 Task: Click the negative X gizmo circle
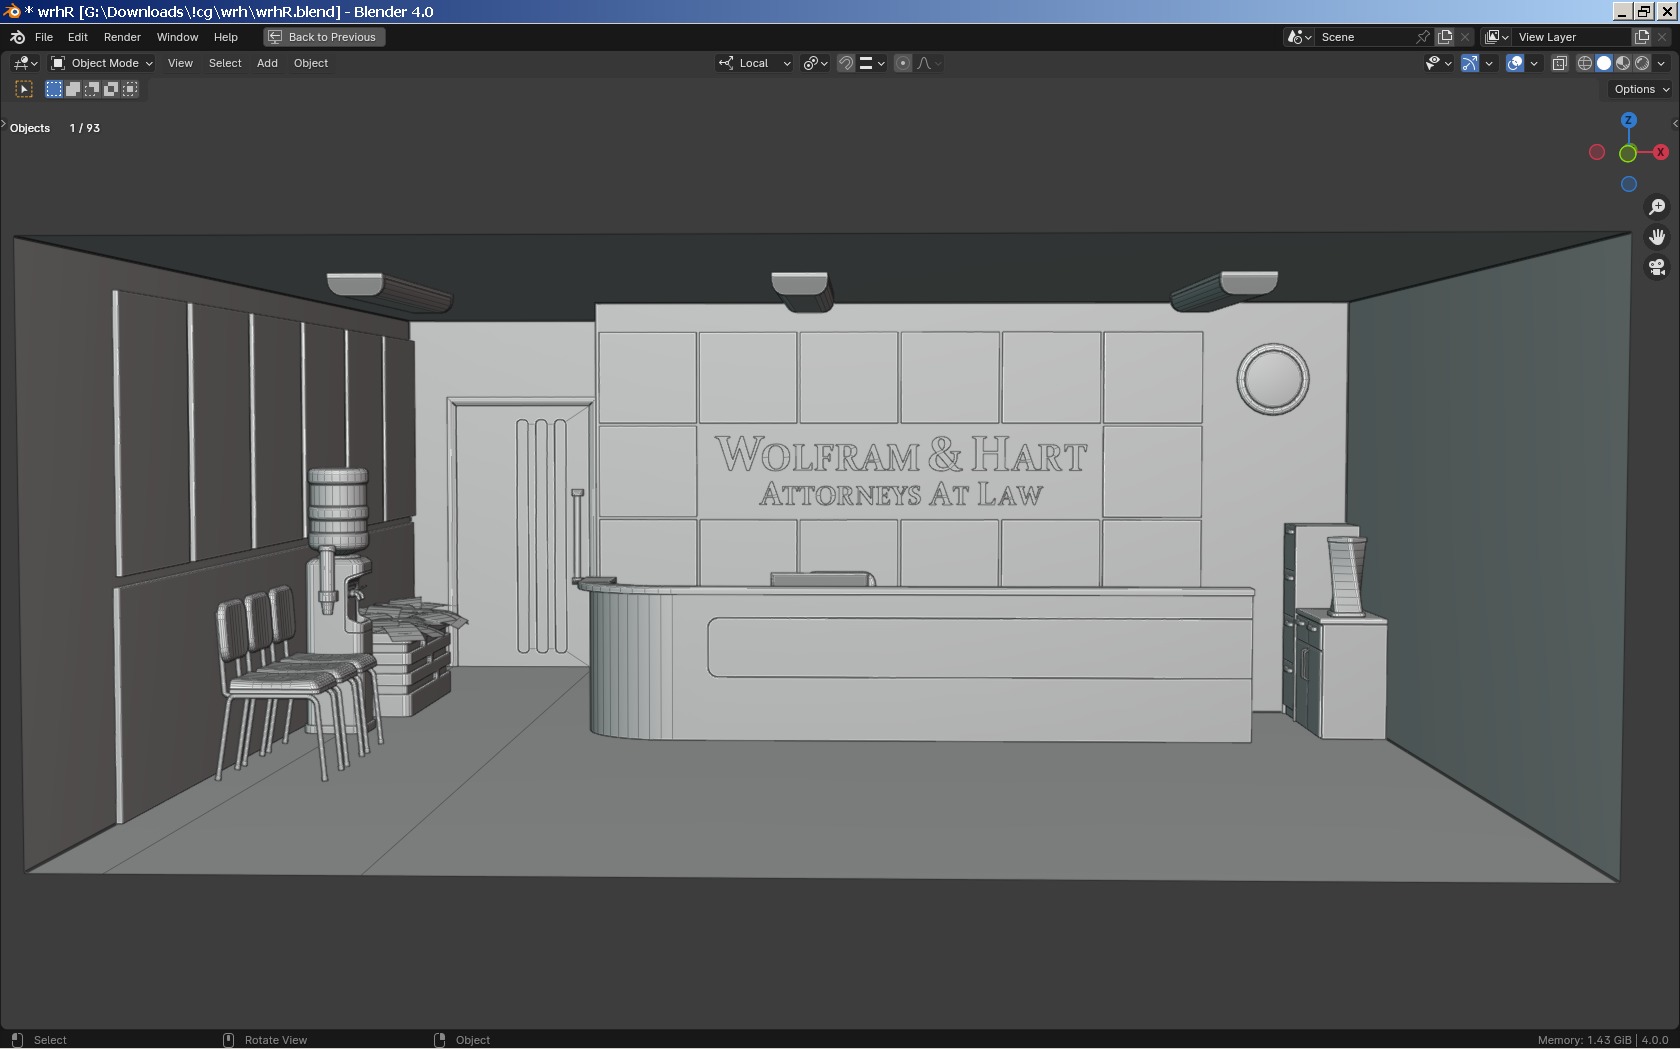click(x=1597, y=152)
